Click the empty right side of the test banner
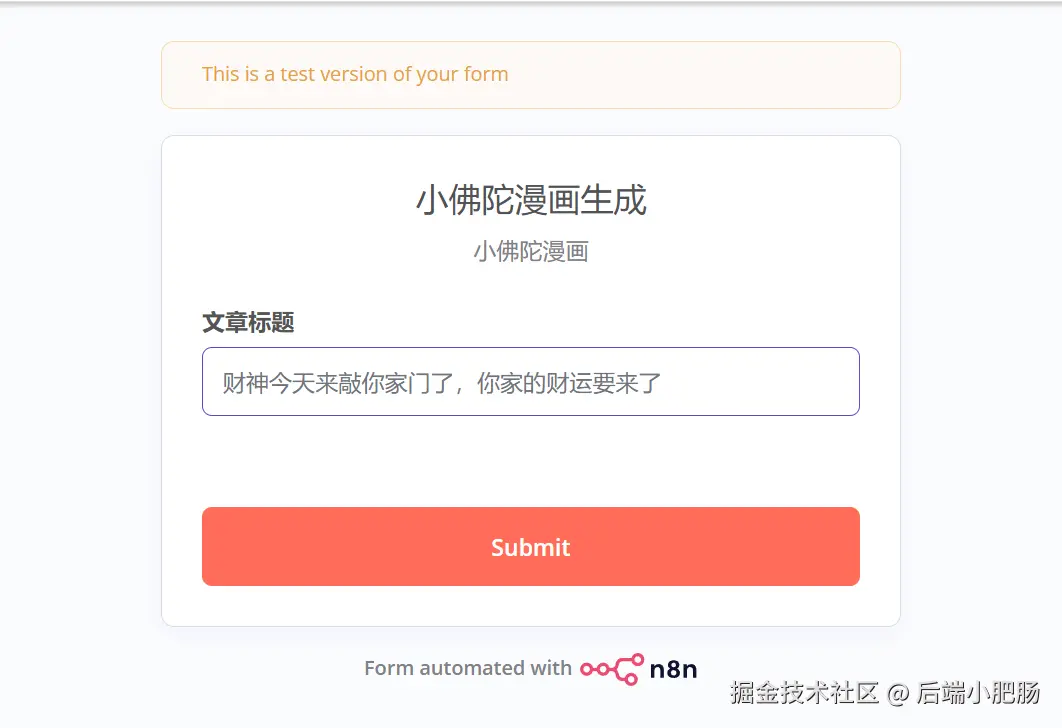This screenshot has width=1062, height=728. click(750, 74)
